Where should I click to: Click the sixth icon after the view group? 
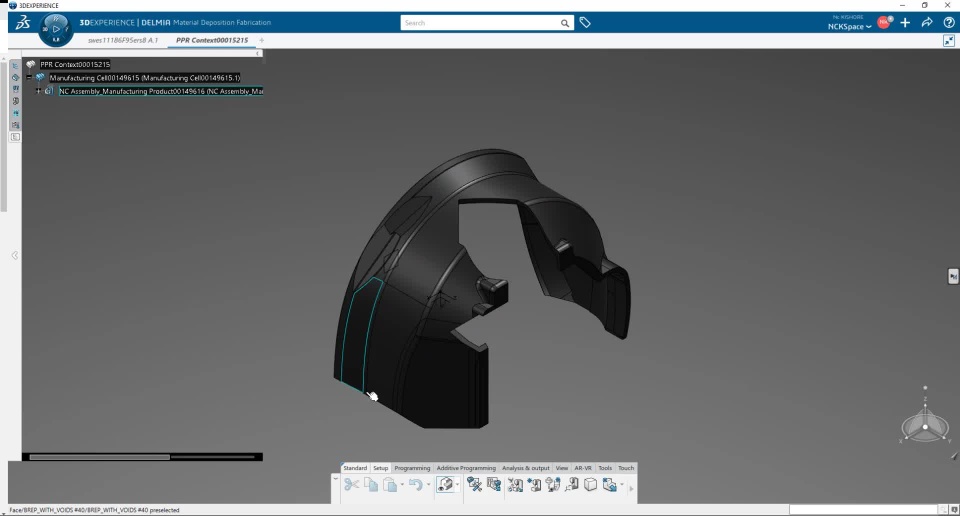(572, 485)
